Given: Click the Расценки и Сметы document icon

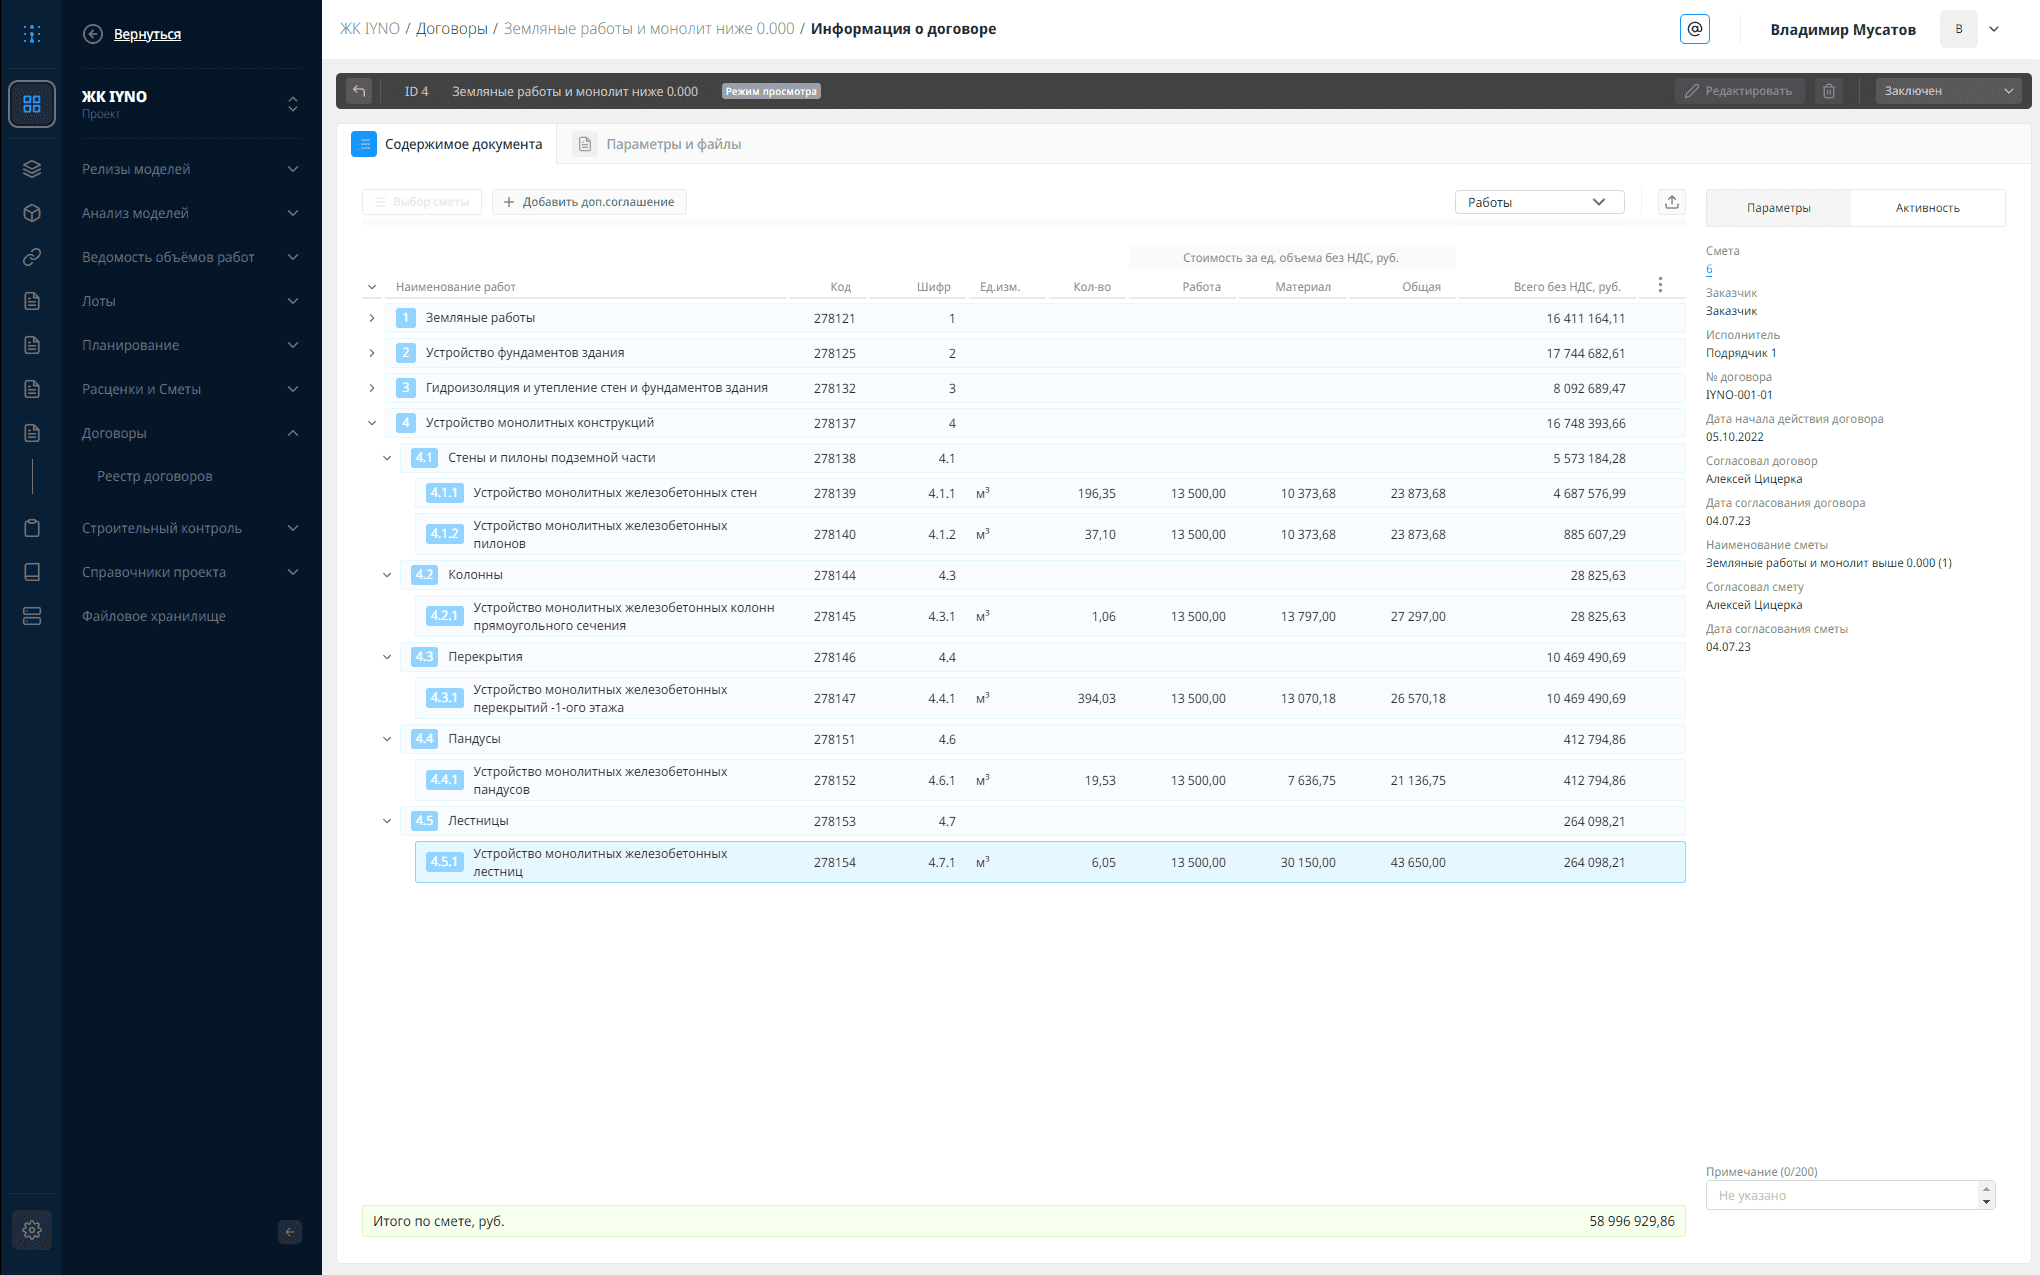Looking at the screenshot, I should [32, 389].
